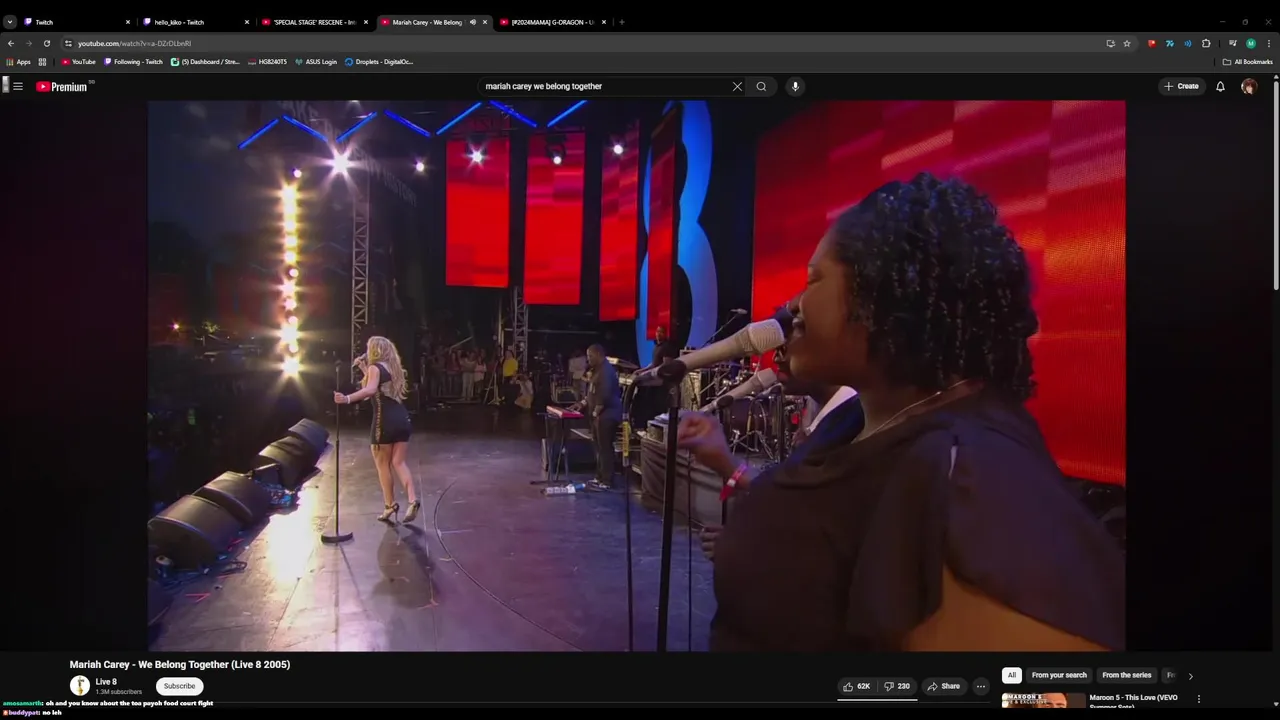
Task: Click the video player to pause playback
Action: click(x=636, y=375)
